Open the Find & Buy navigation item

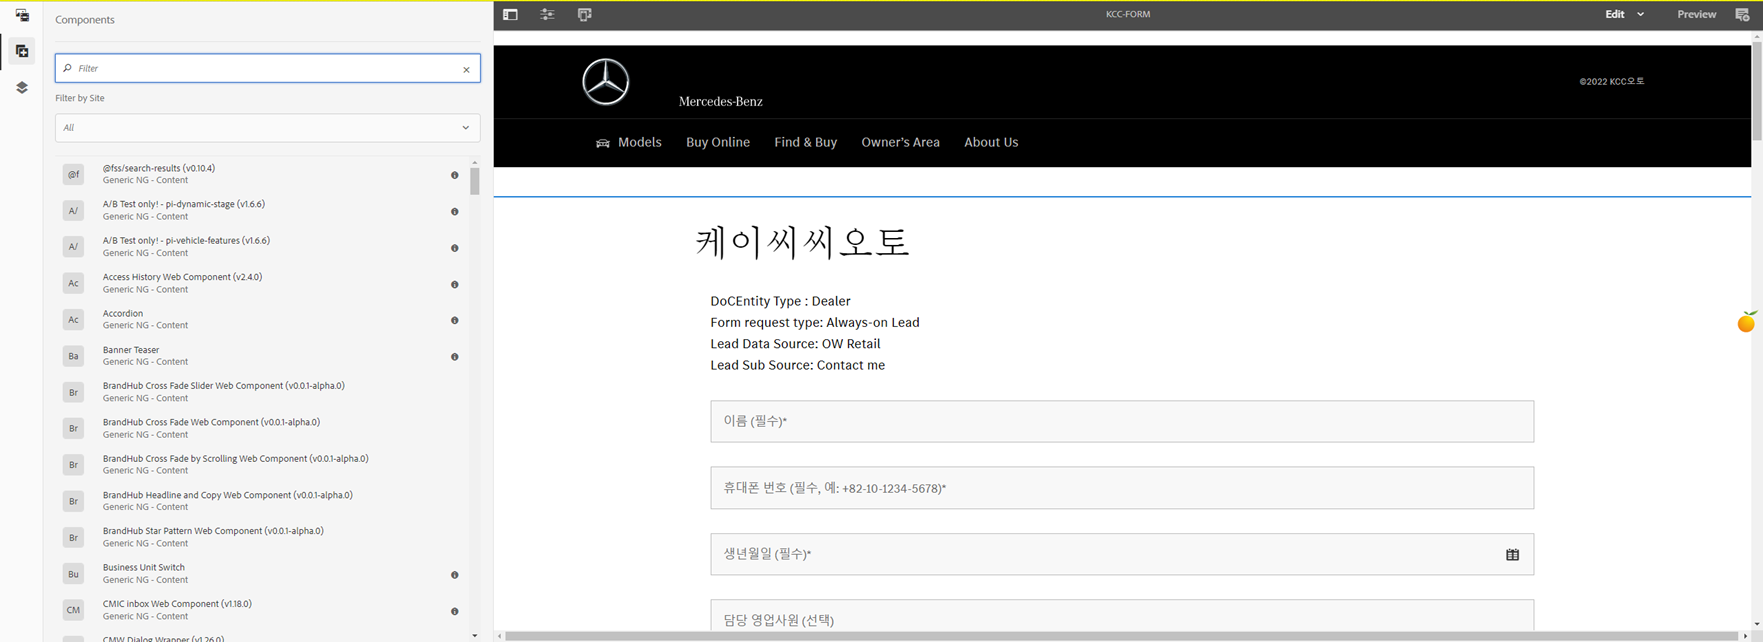805,142
